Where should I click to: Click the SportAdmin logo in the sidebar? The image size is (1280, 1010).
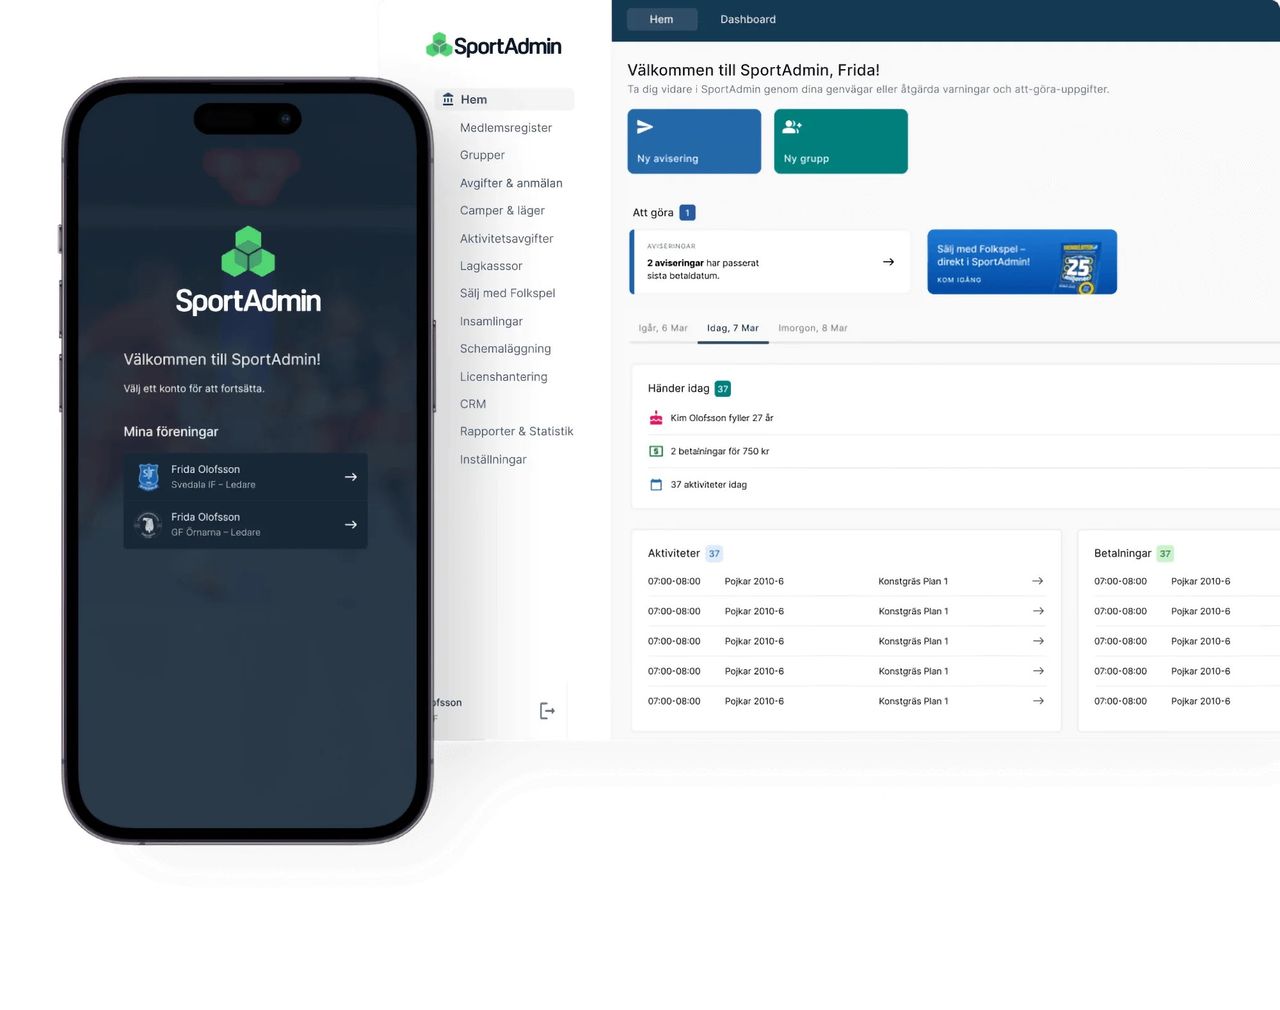tap(494, 46)
